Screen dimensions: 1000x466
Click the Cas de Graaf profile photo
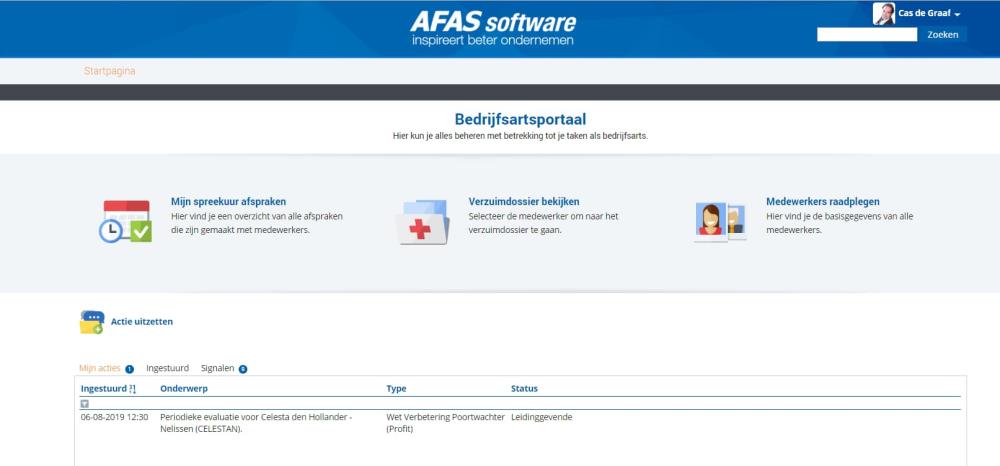click(x=884, y=13)
